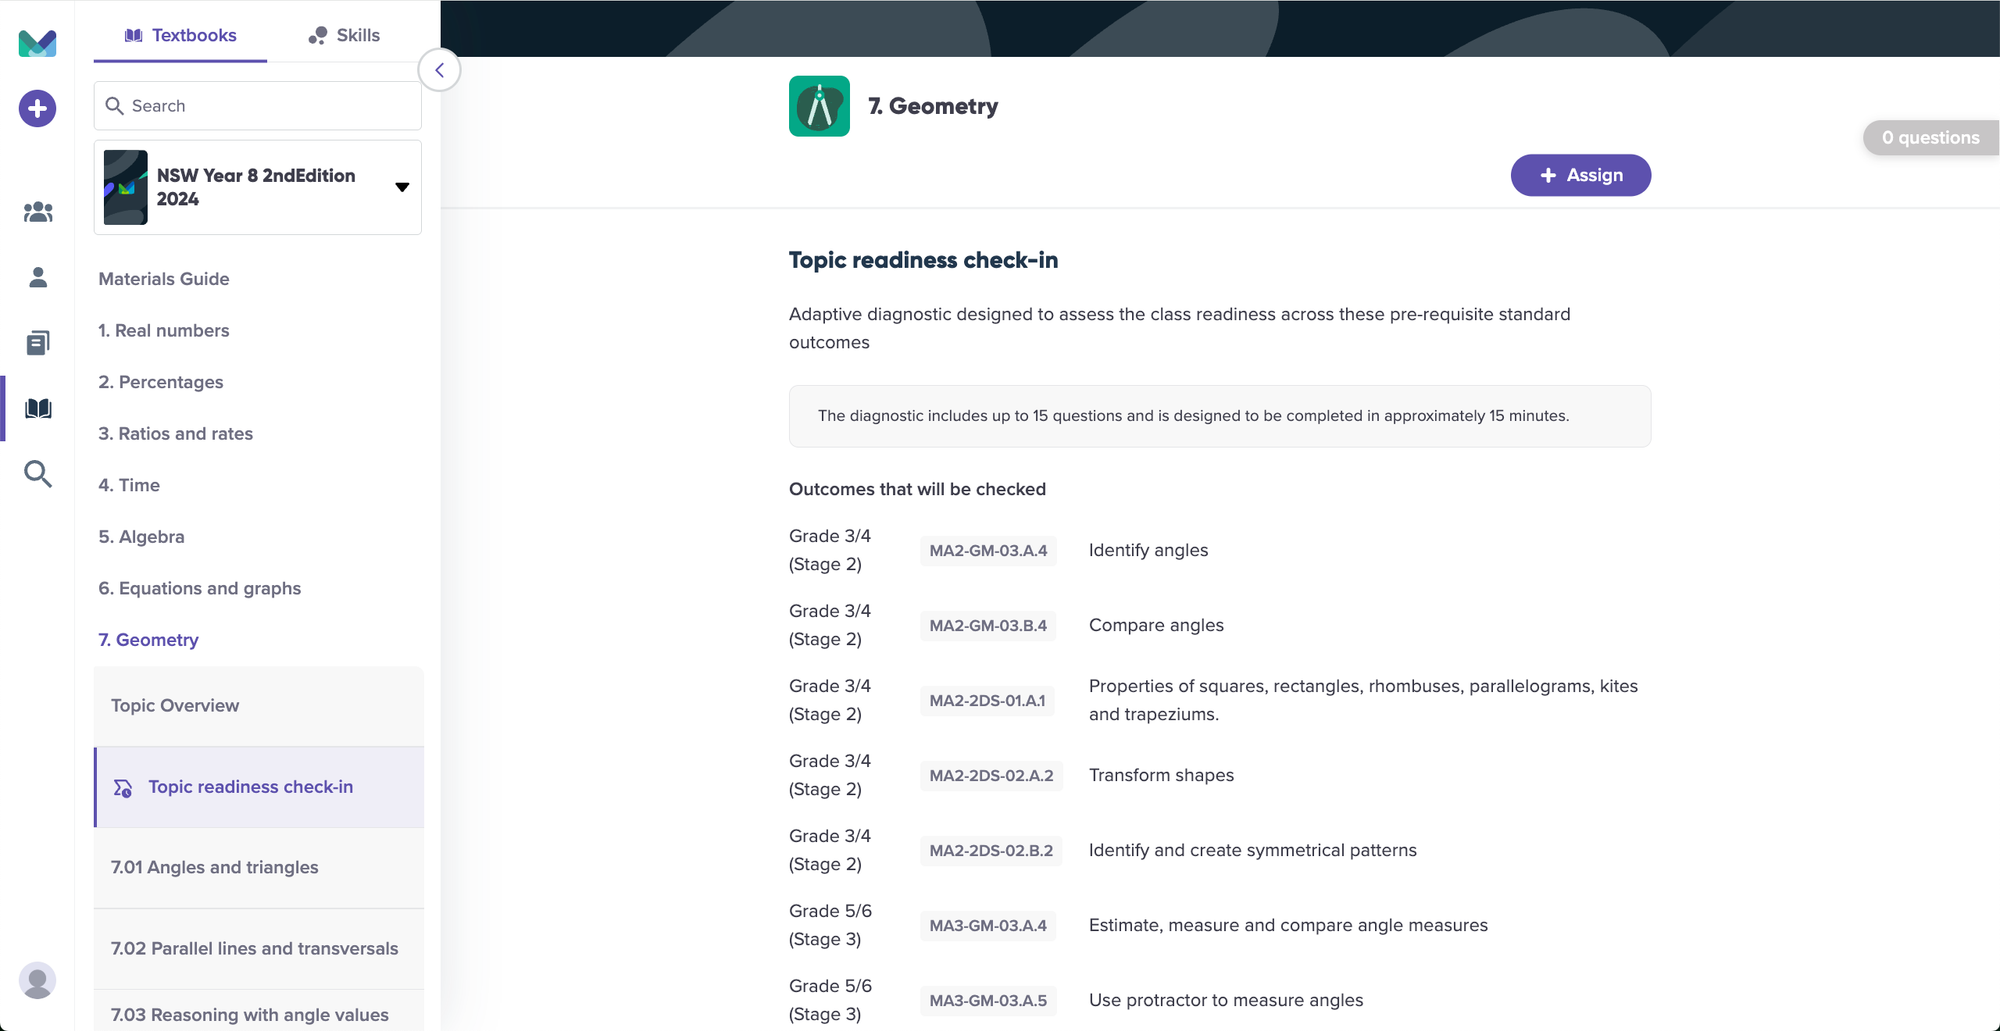The height and width of the screenshot is (1031, 2000).
Task: Switch to the Textbooks tab
Action: [x=181, y=35]
